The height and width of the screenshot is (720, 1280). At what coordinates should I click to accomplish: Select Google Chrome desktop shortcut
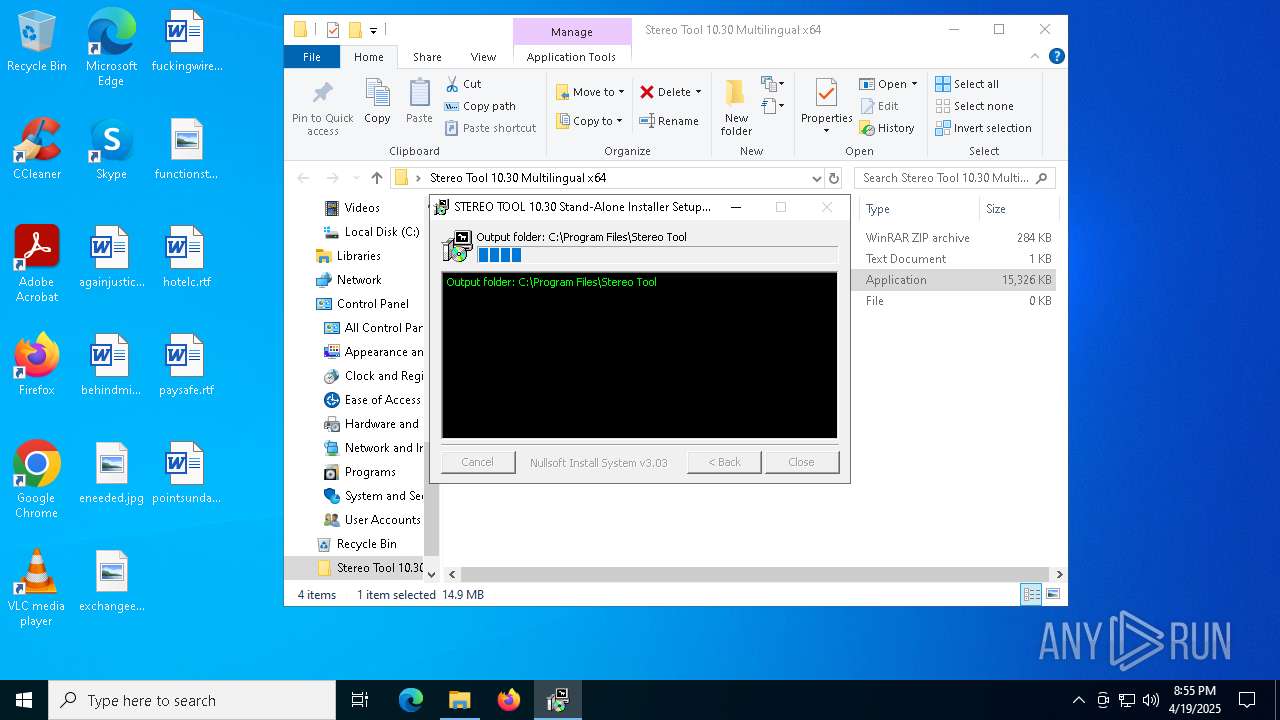click(37, 480)
